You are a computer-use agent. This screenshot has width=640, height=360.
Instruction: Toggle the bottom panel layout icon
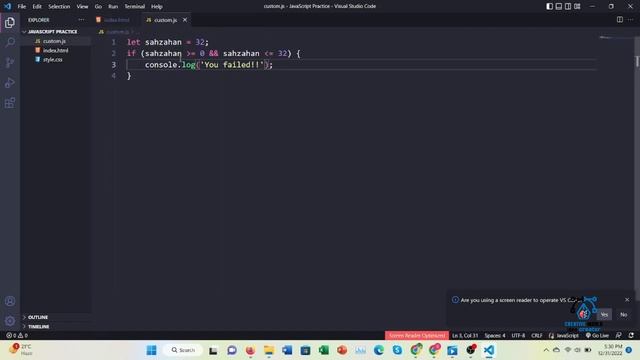(x=559, y=6)
